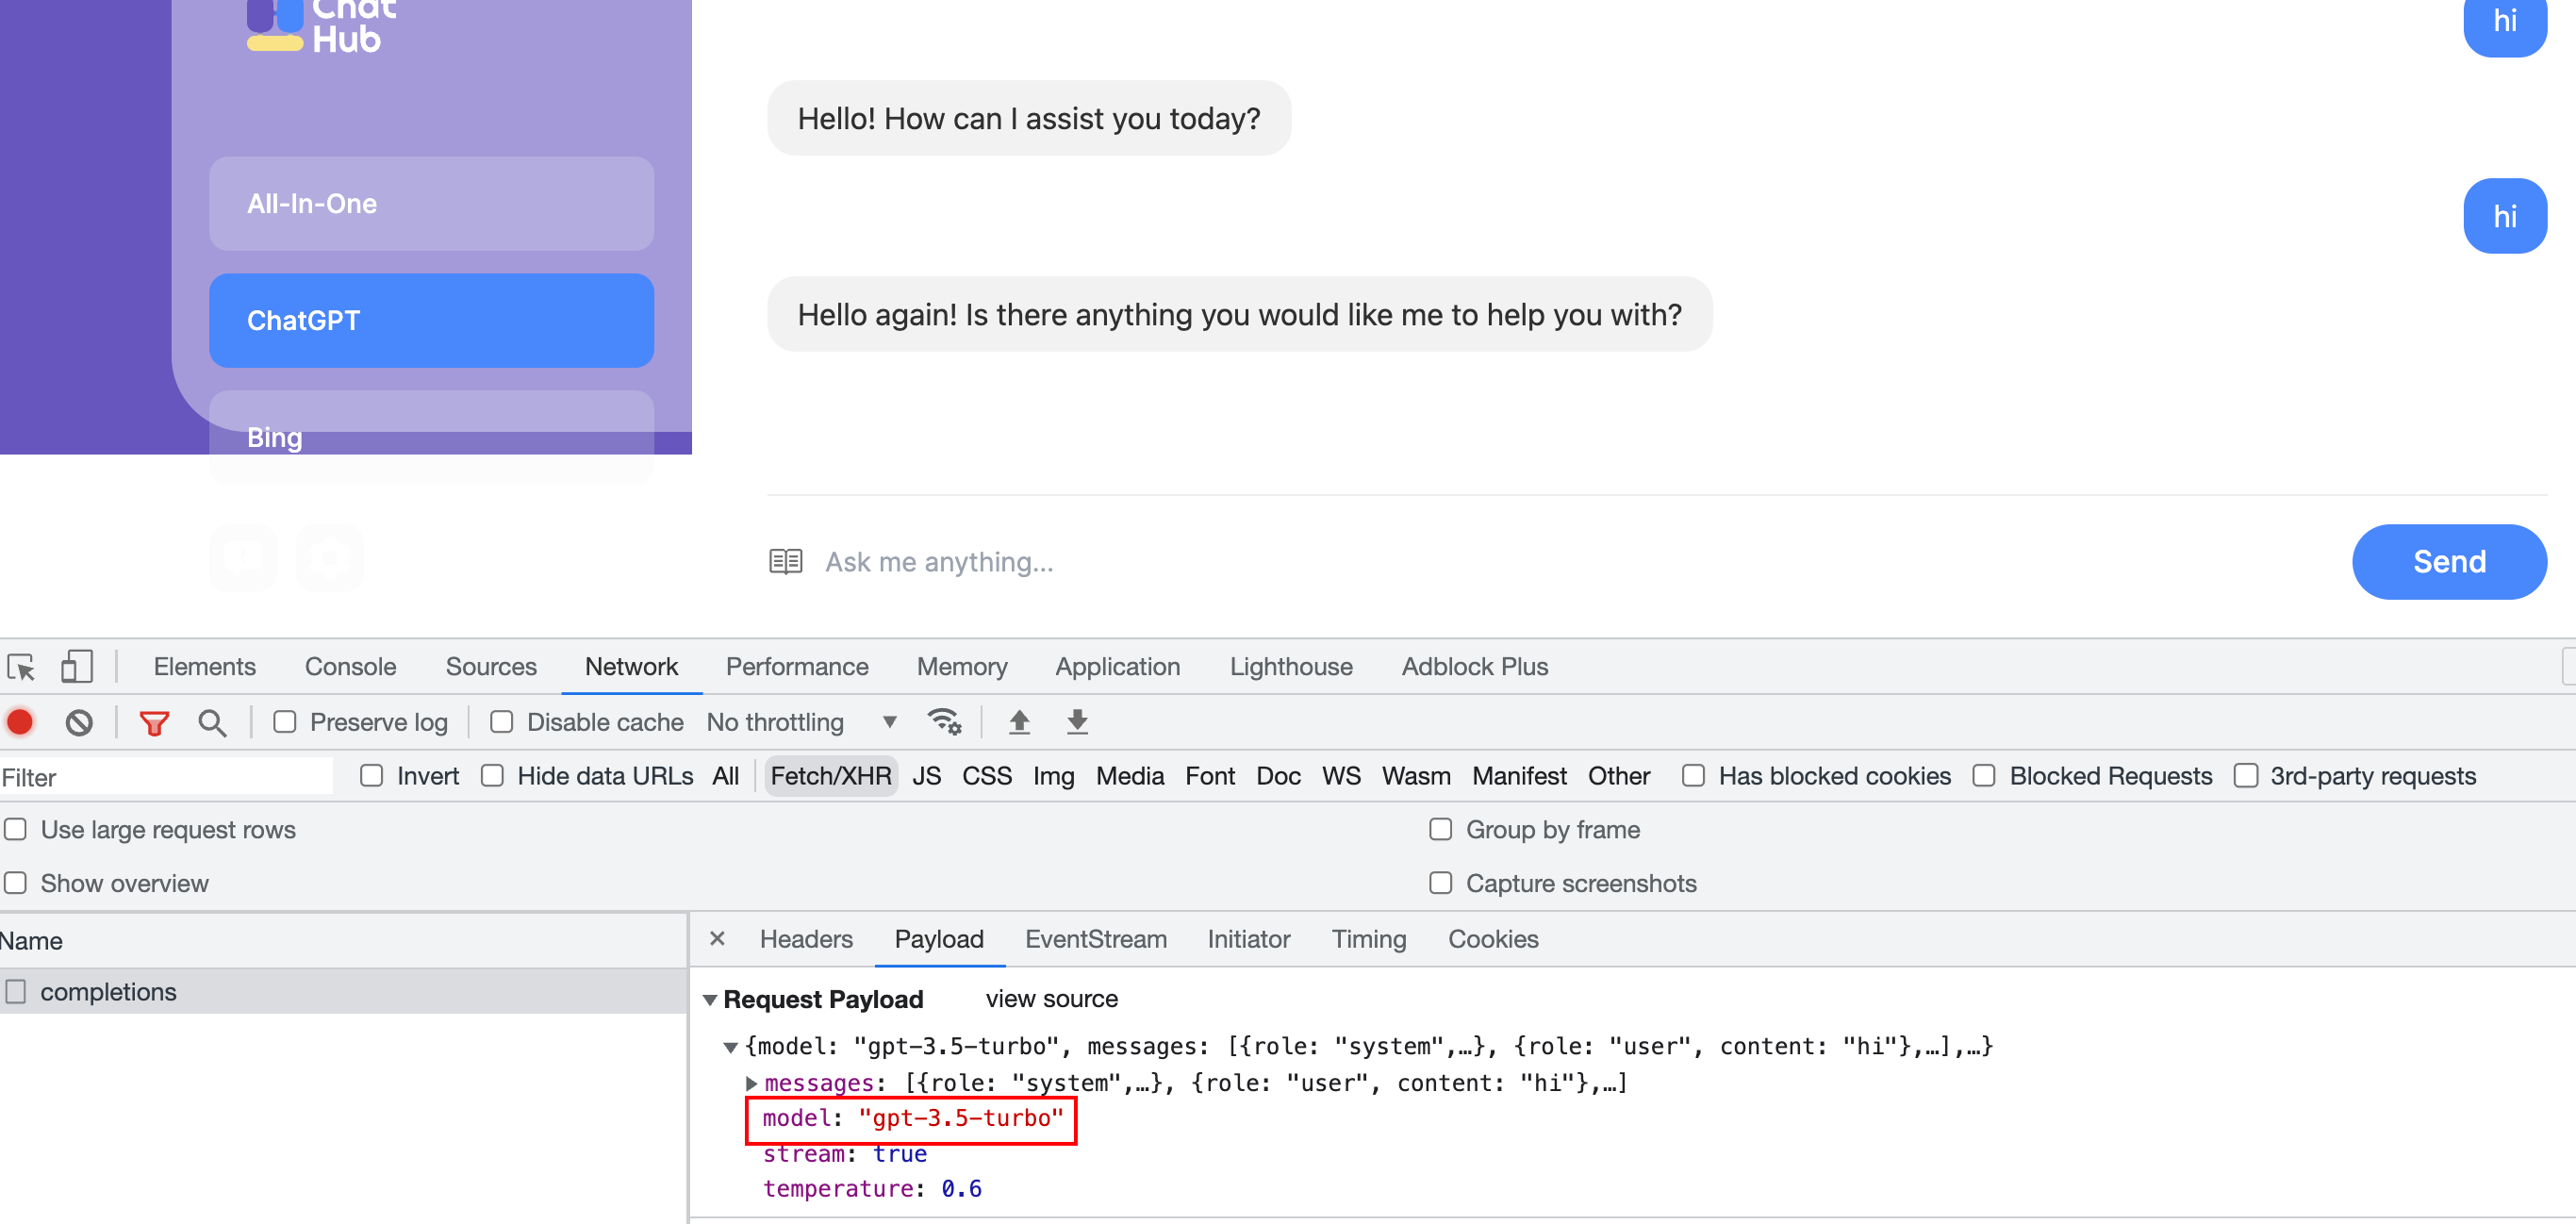Click the Send button
The width and height of the screenshot is (2576, 1224).
[x=2449, y=561]
